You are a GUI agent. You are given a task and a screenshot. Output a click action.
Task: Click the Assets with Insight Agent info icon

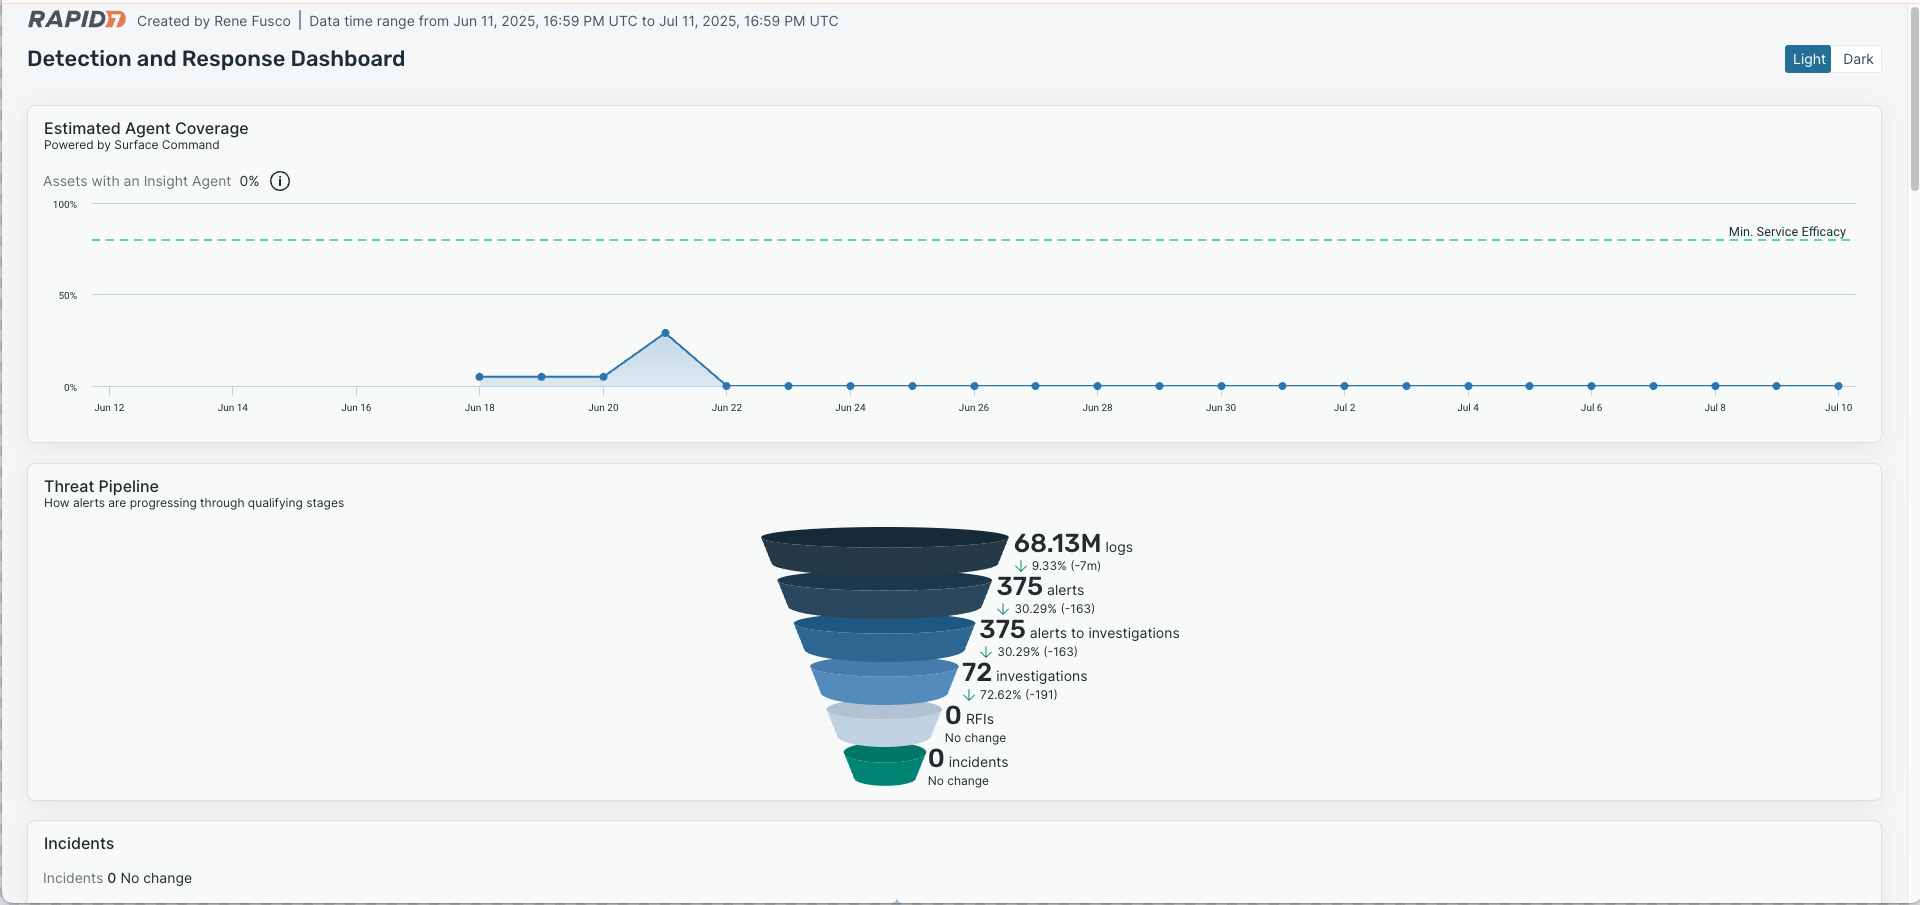point(280,181)
